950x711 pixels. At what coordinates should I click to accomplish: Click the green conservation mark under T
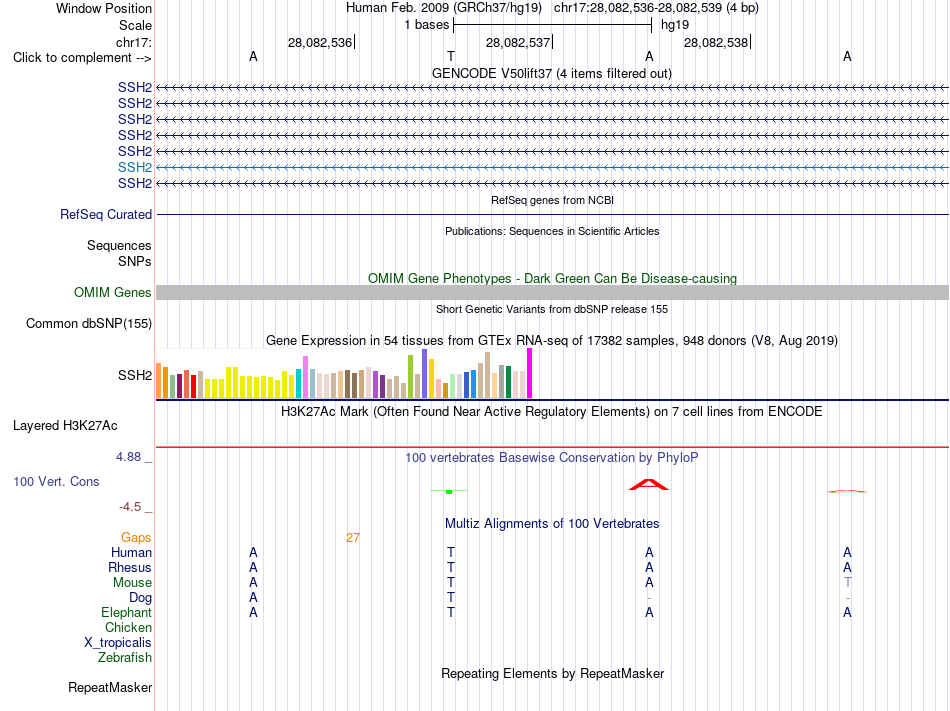(x=449, y=491)
